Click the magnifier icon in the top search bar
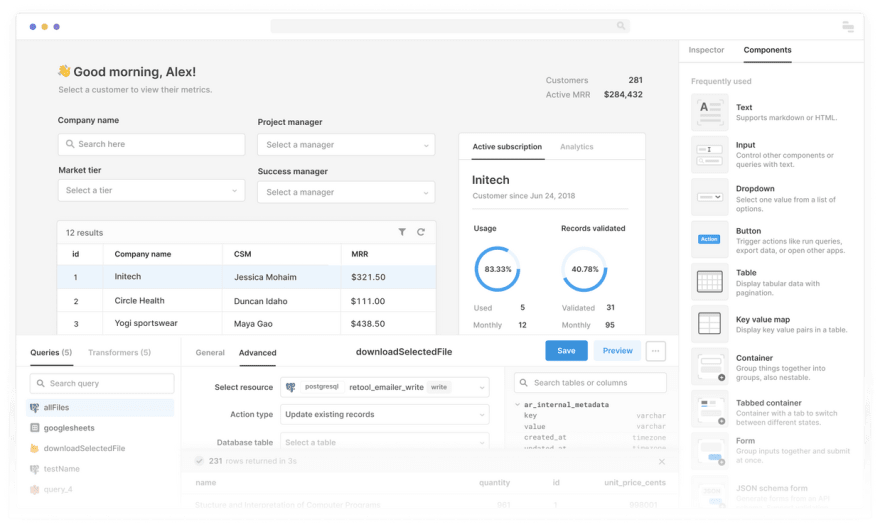Viewport: 880px width, 527px height. coord(621,26)
